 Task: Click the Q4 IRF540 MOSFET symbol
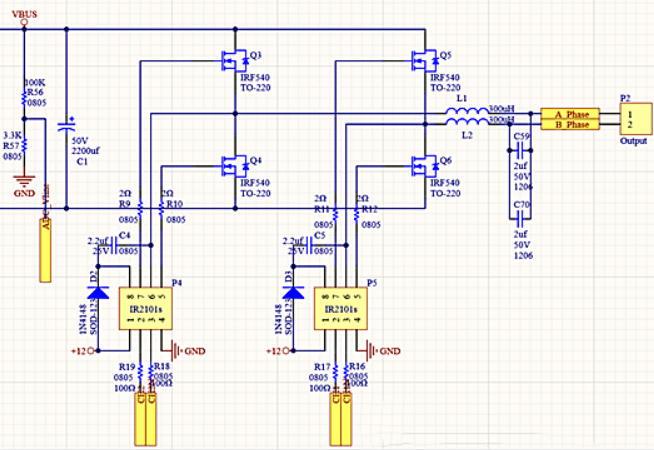pyautogui.click(x=231, y=162)
